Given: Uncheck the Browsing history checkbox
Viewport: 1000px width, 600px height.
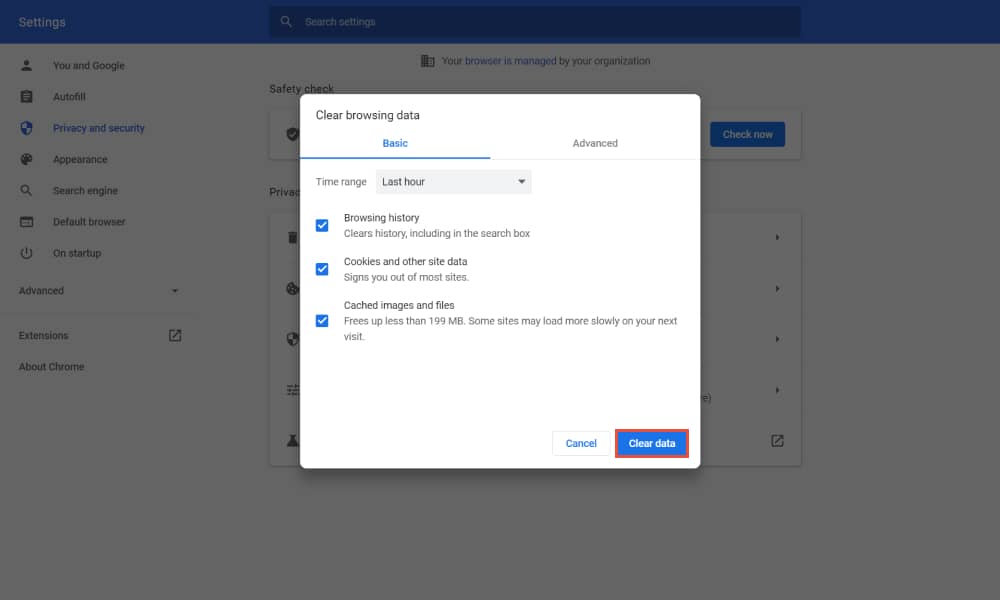Looking at the screenshot, I should (x=322, y=225).
